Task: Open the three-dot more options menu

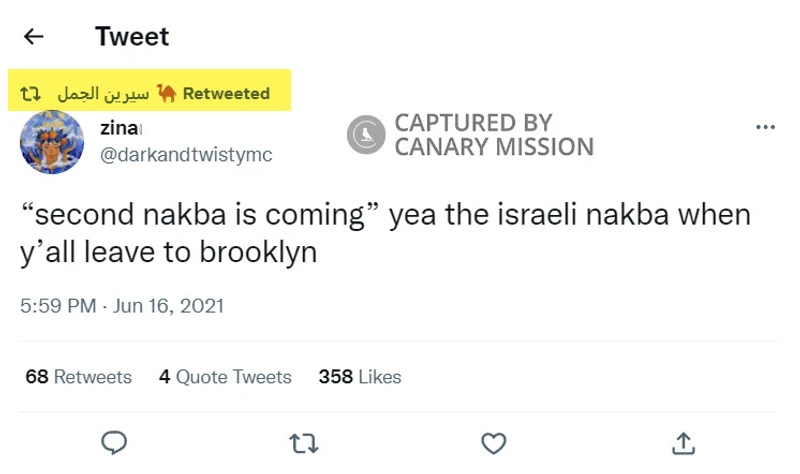Action: 766,127
